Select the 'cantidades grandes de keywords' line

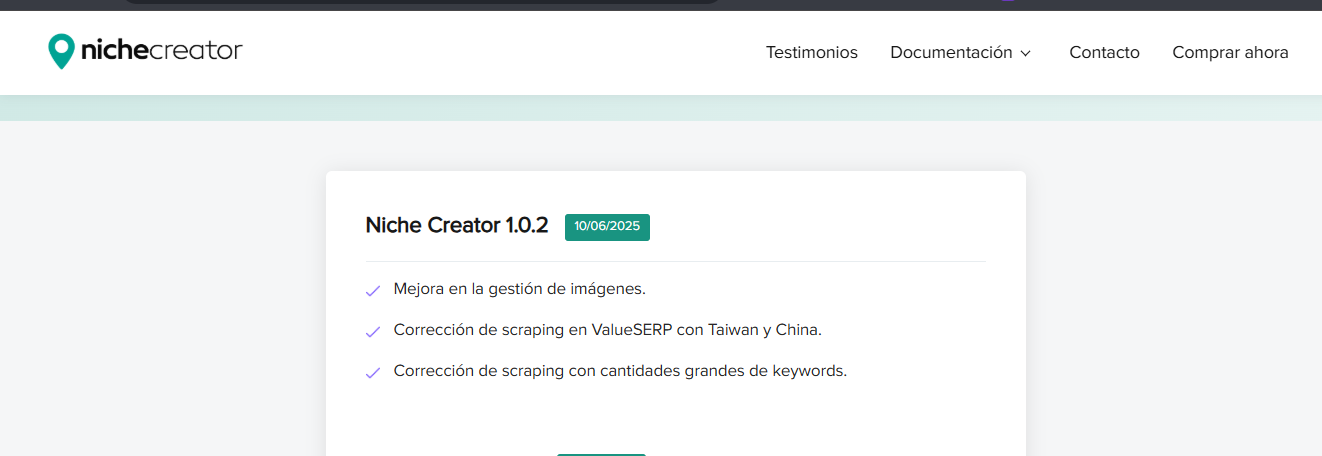[620, 371]
